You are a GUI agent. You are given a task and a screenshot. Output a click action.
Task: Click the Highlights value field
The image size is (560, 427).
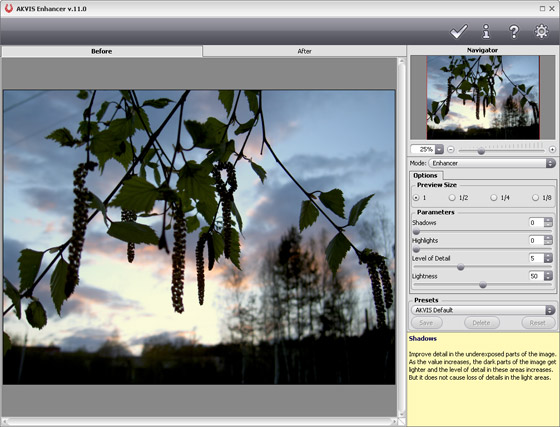click(536, 240)
